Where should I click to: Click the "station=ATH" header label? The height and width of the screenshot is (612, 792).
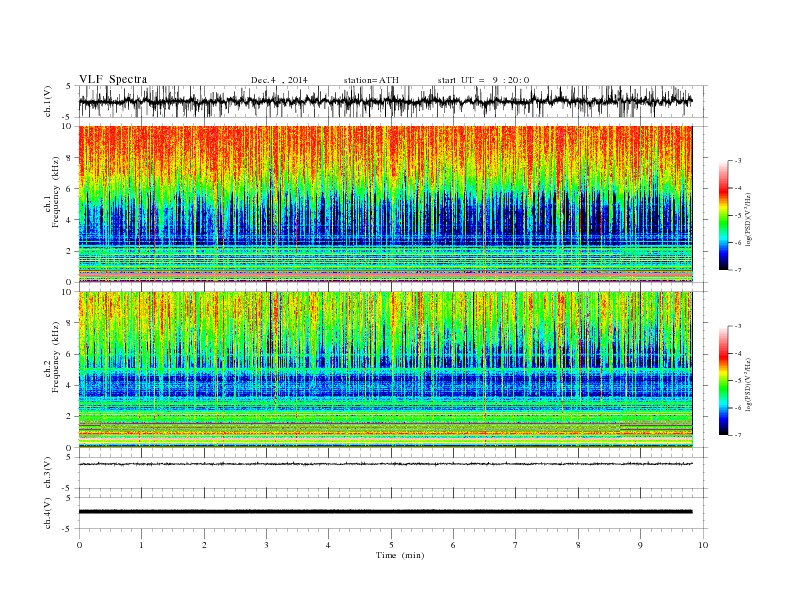click(x=371, y=80)
